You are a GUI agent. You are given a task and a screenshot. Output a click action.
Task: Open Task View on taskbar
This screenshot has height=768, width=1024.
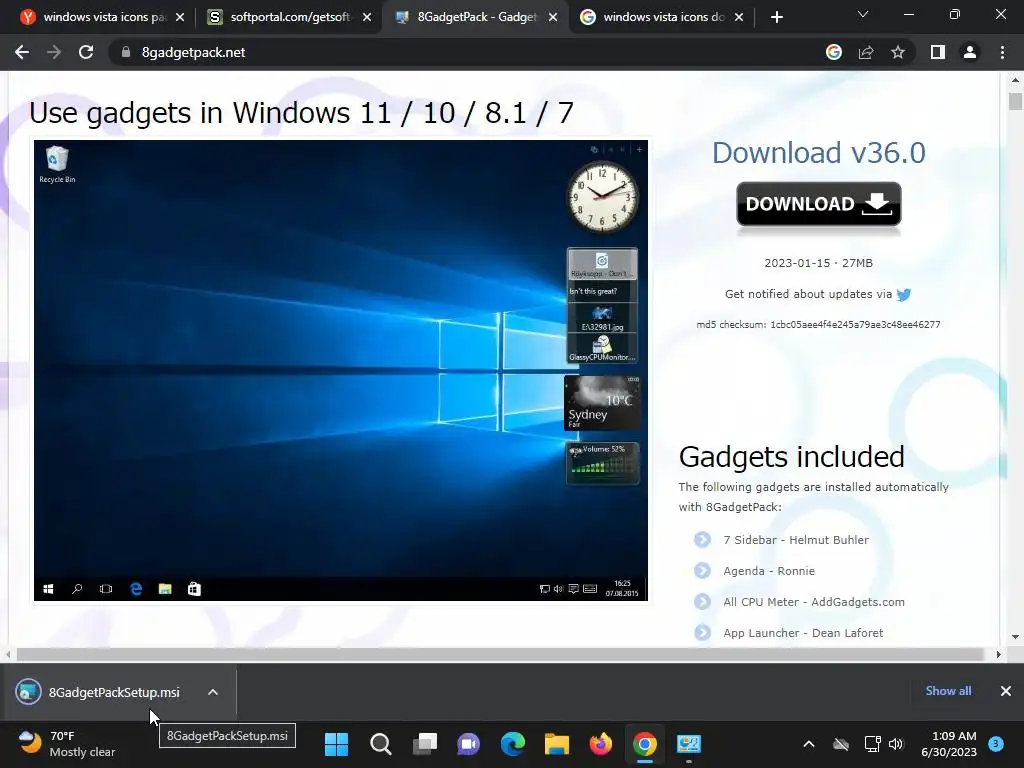point(424,744)
